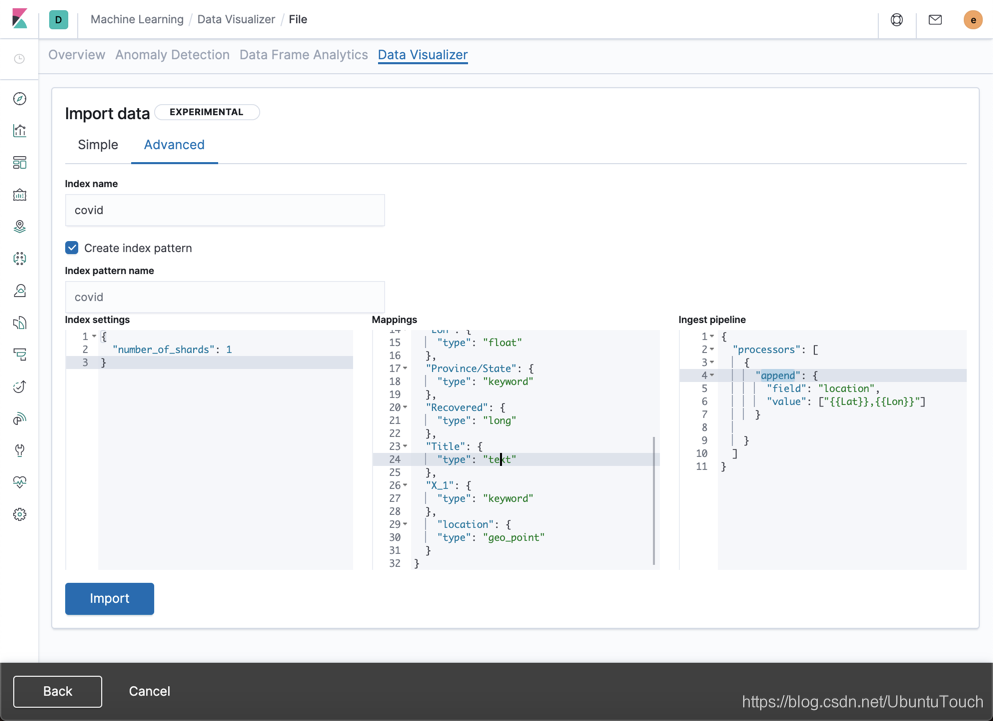Open Canvas from the sidebar
Screen dimensions: 993x721
point(20,195)
